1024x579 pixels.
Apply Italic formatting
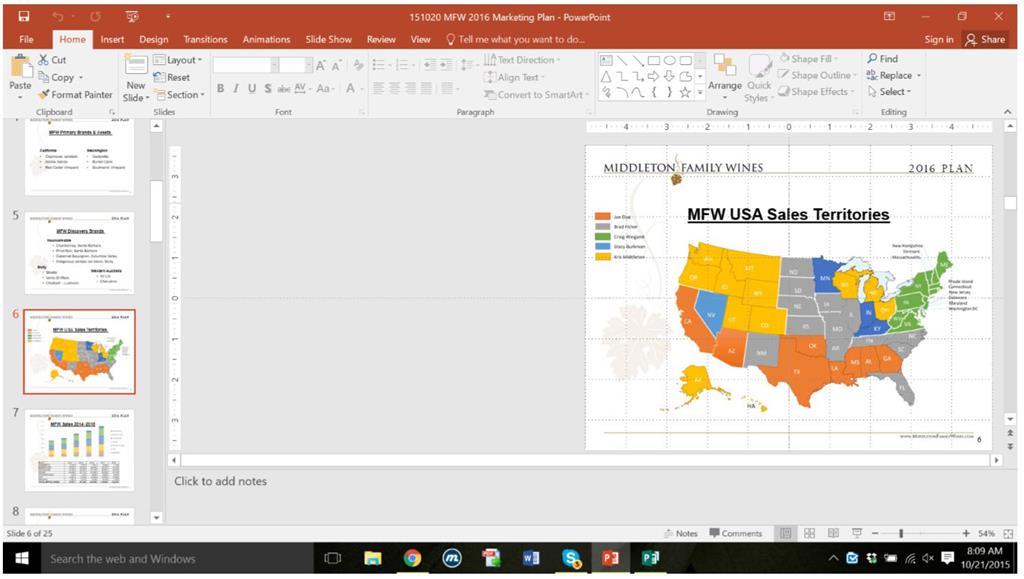[236, 88]
